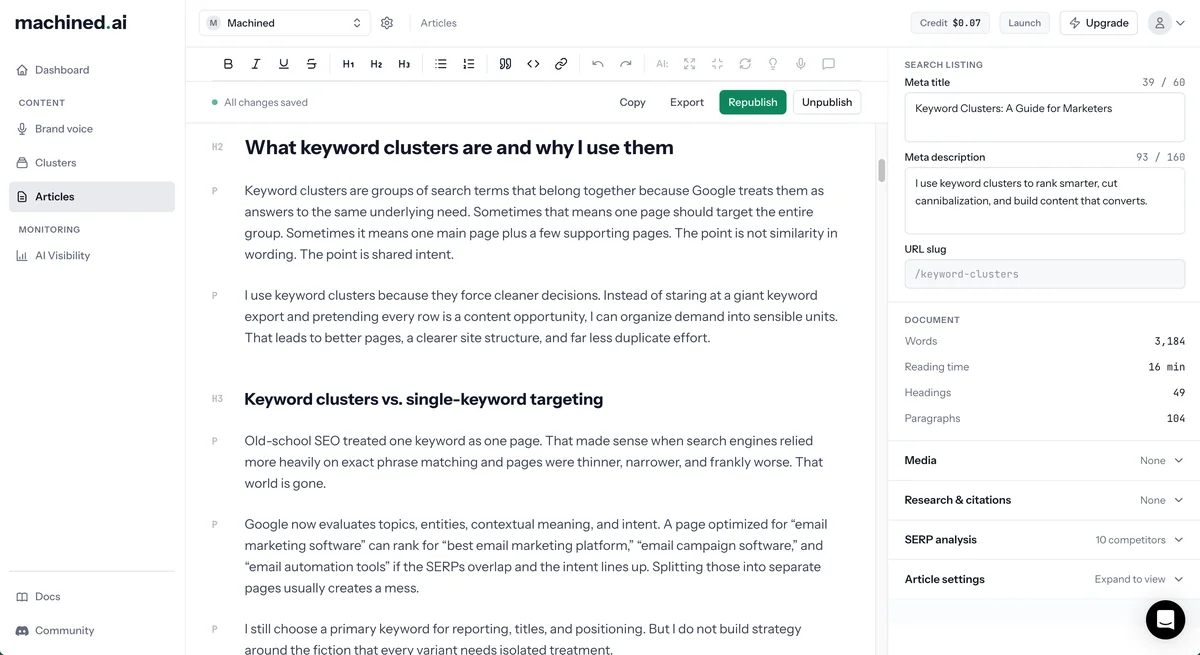1200x655 pixels.
Task: Insert a blockquote
Action: [505, 64]
